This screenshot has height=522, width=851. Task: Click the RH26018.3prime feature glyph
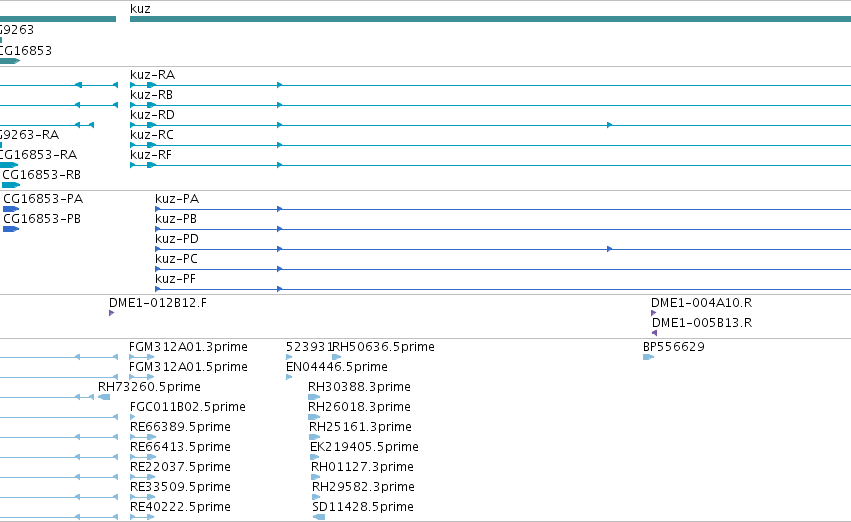tap(314, 417)
